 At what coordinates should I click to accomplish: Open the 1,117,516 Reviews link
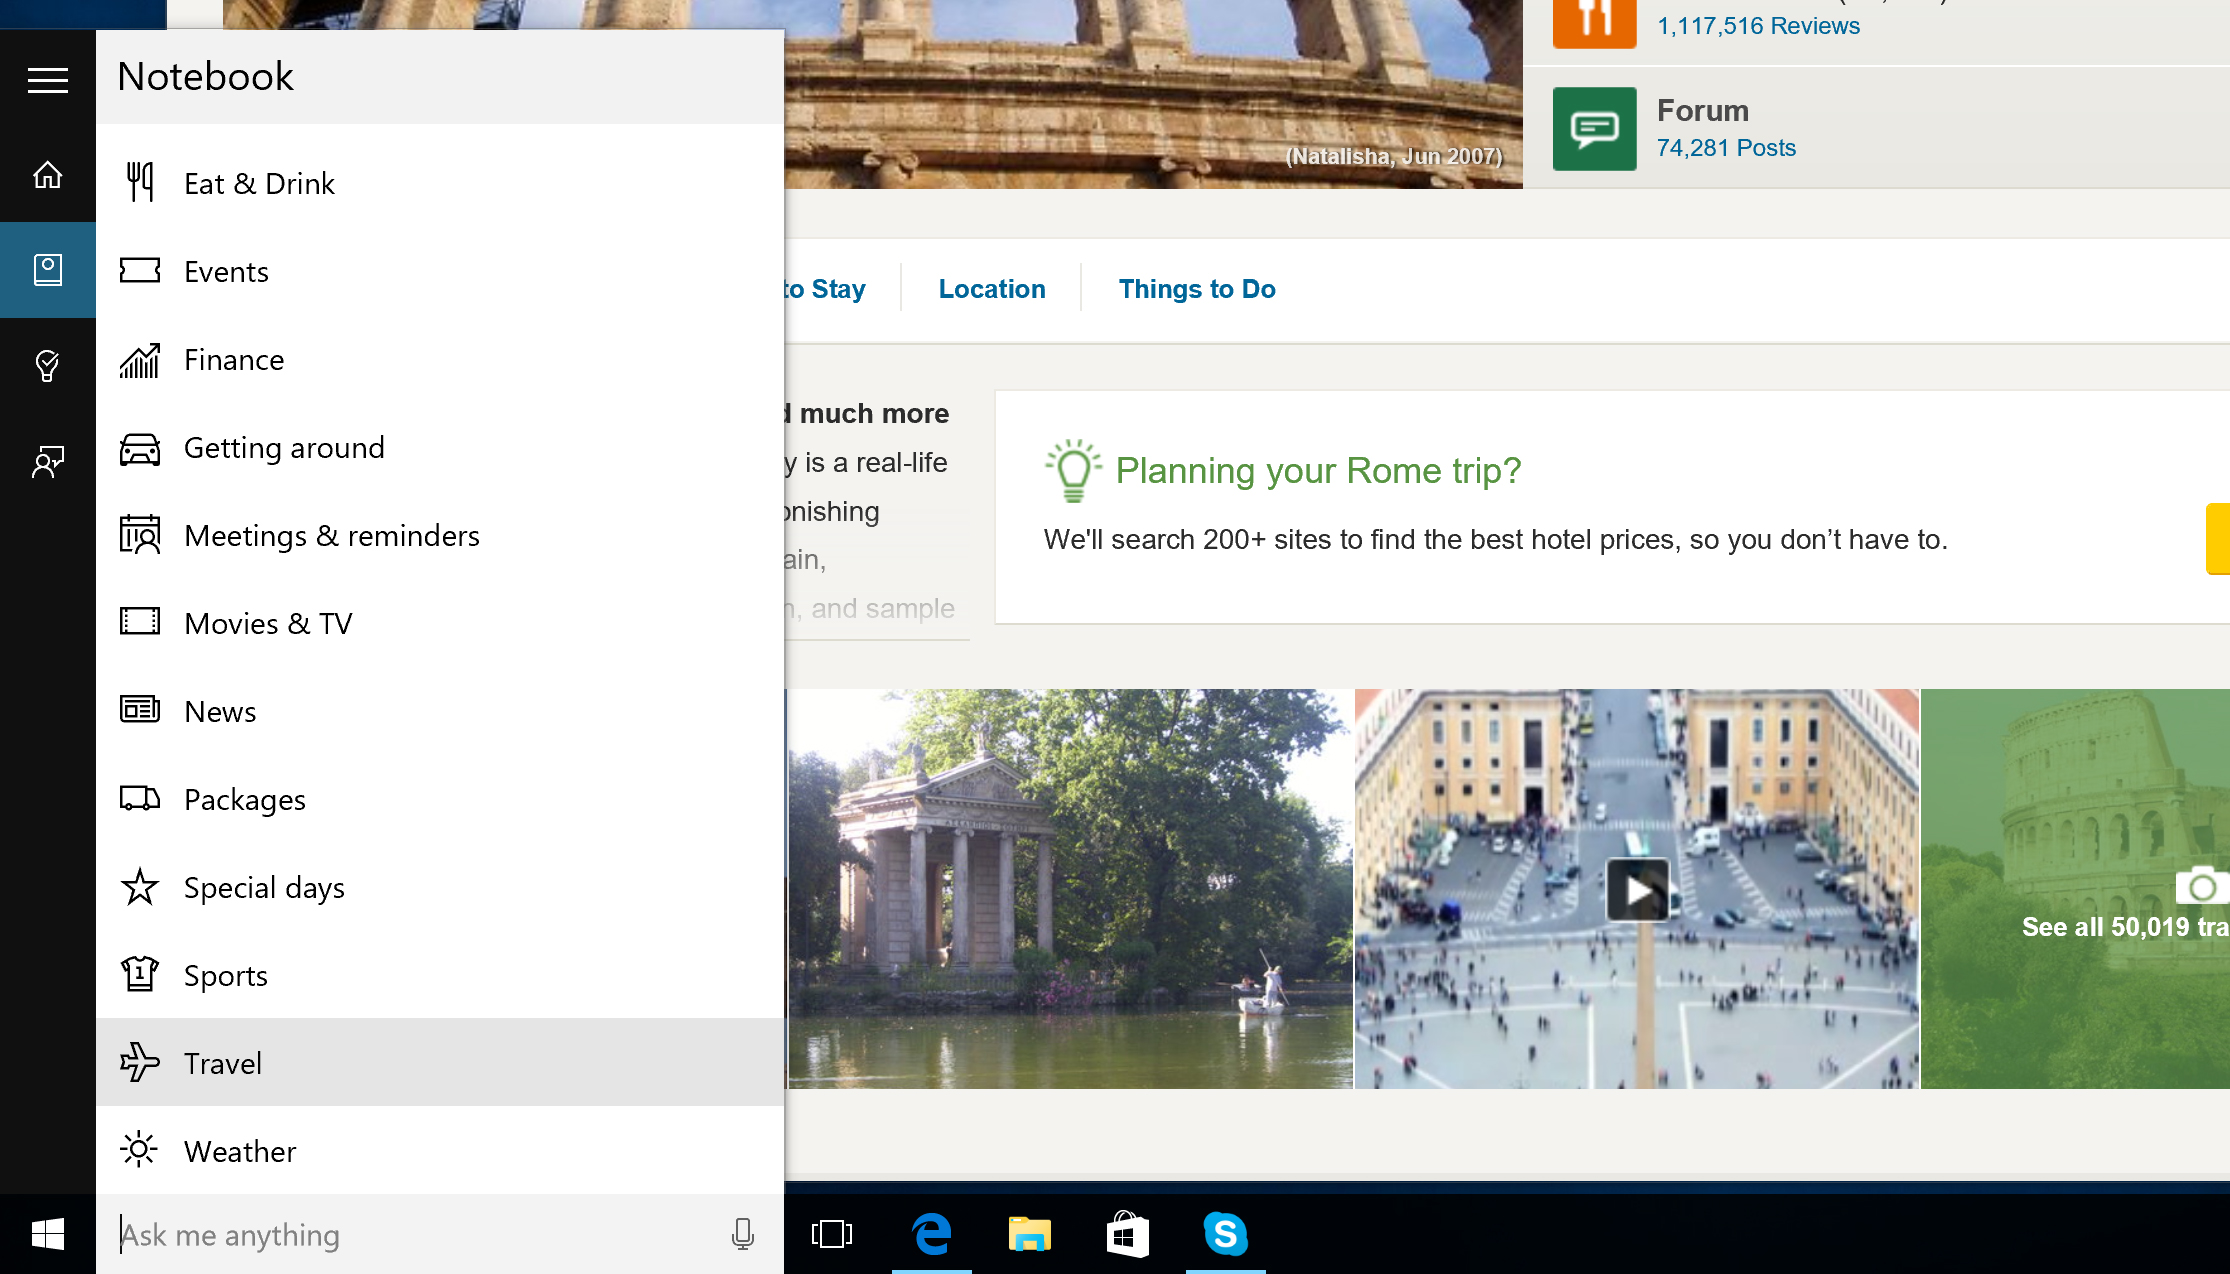click(x=1757, y=25)
